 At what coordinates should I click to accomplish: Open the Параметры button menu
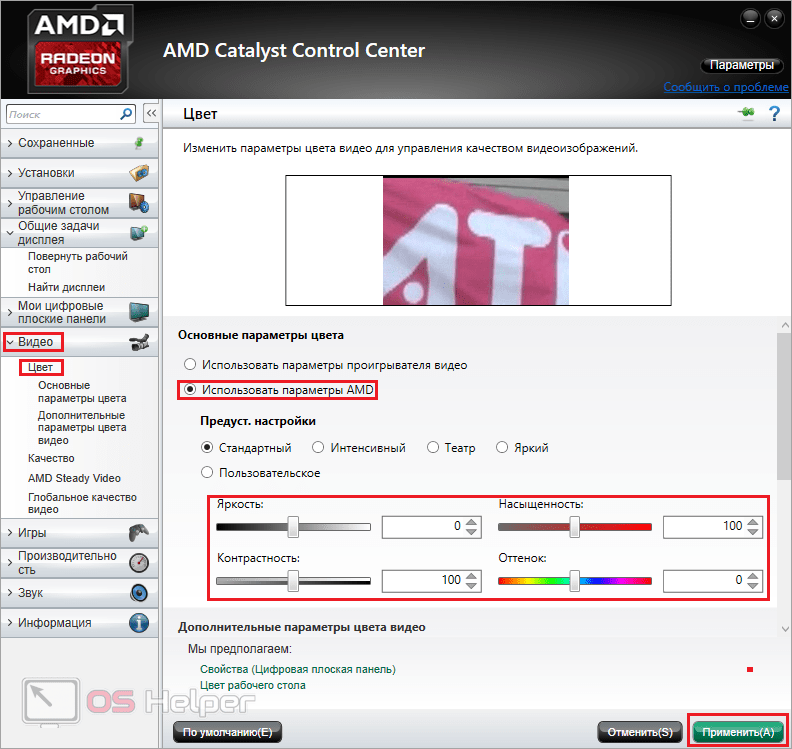coord(741,65)
